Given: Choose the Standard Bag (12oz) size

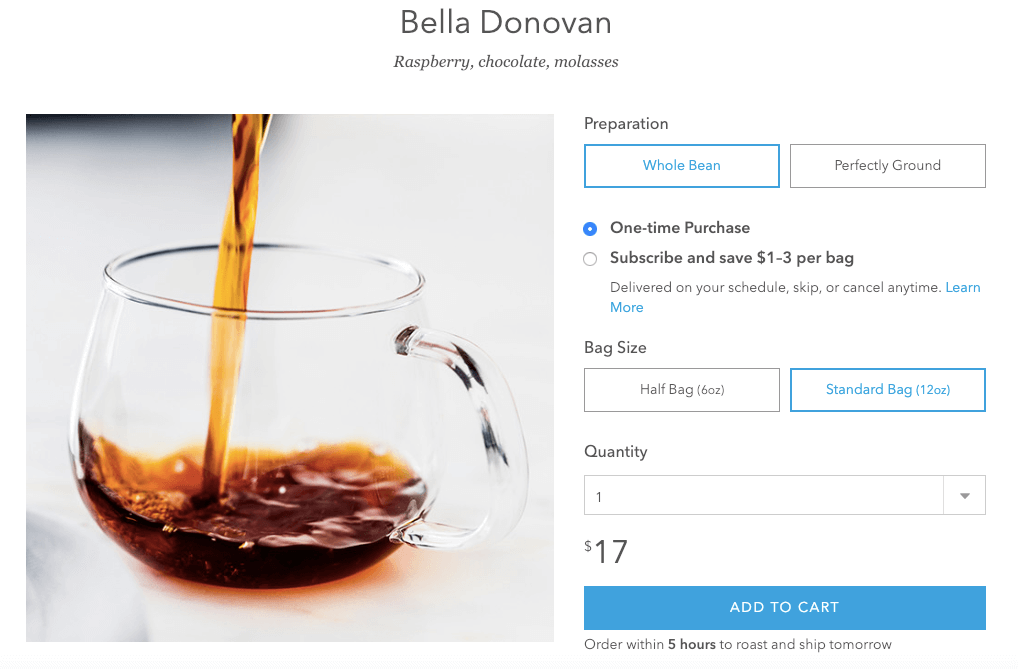Looking at the screenshot, I should tap(888, 390).
